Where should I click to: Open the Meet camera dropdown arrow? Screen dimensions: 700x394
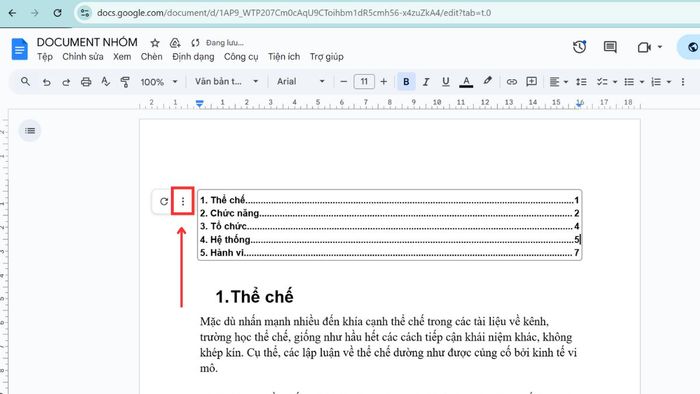coord(659,47)
